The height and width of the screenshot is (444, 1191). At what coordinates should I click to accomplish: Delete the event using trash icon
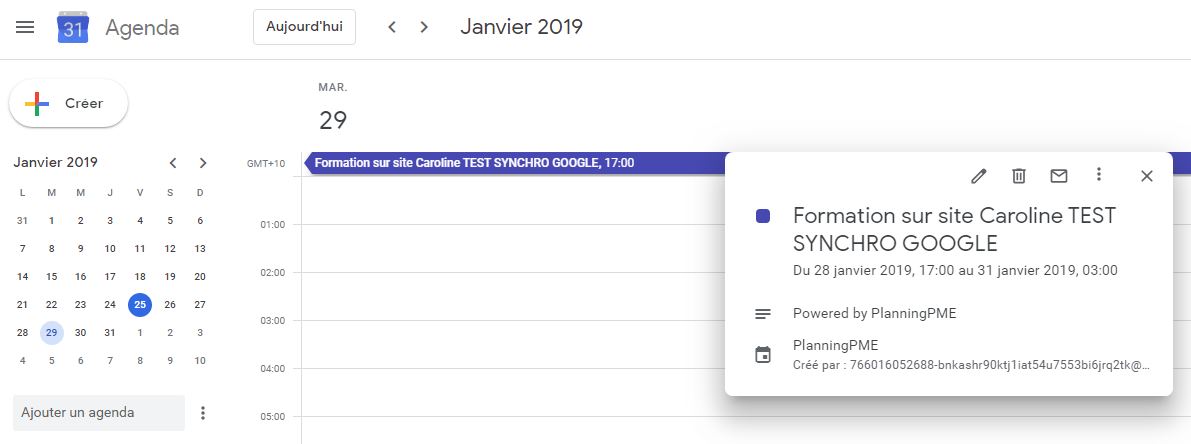click(x=1019, y=176)
